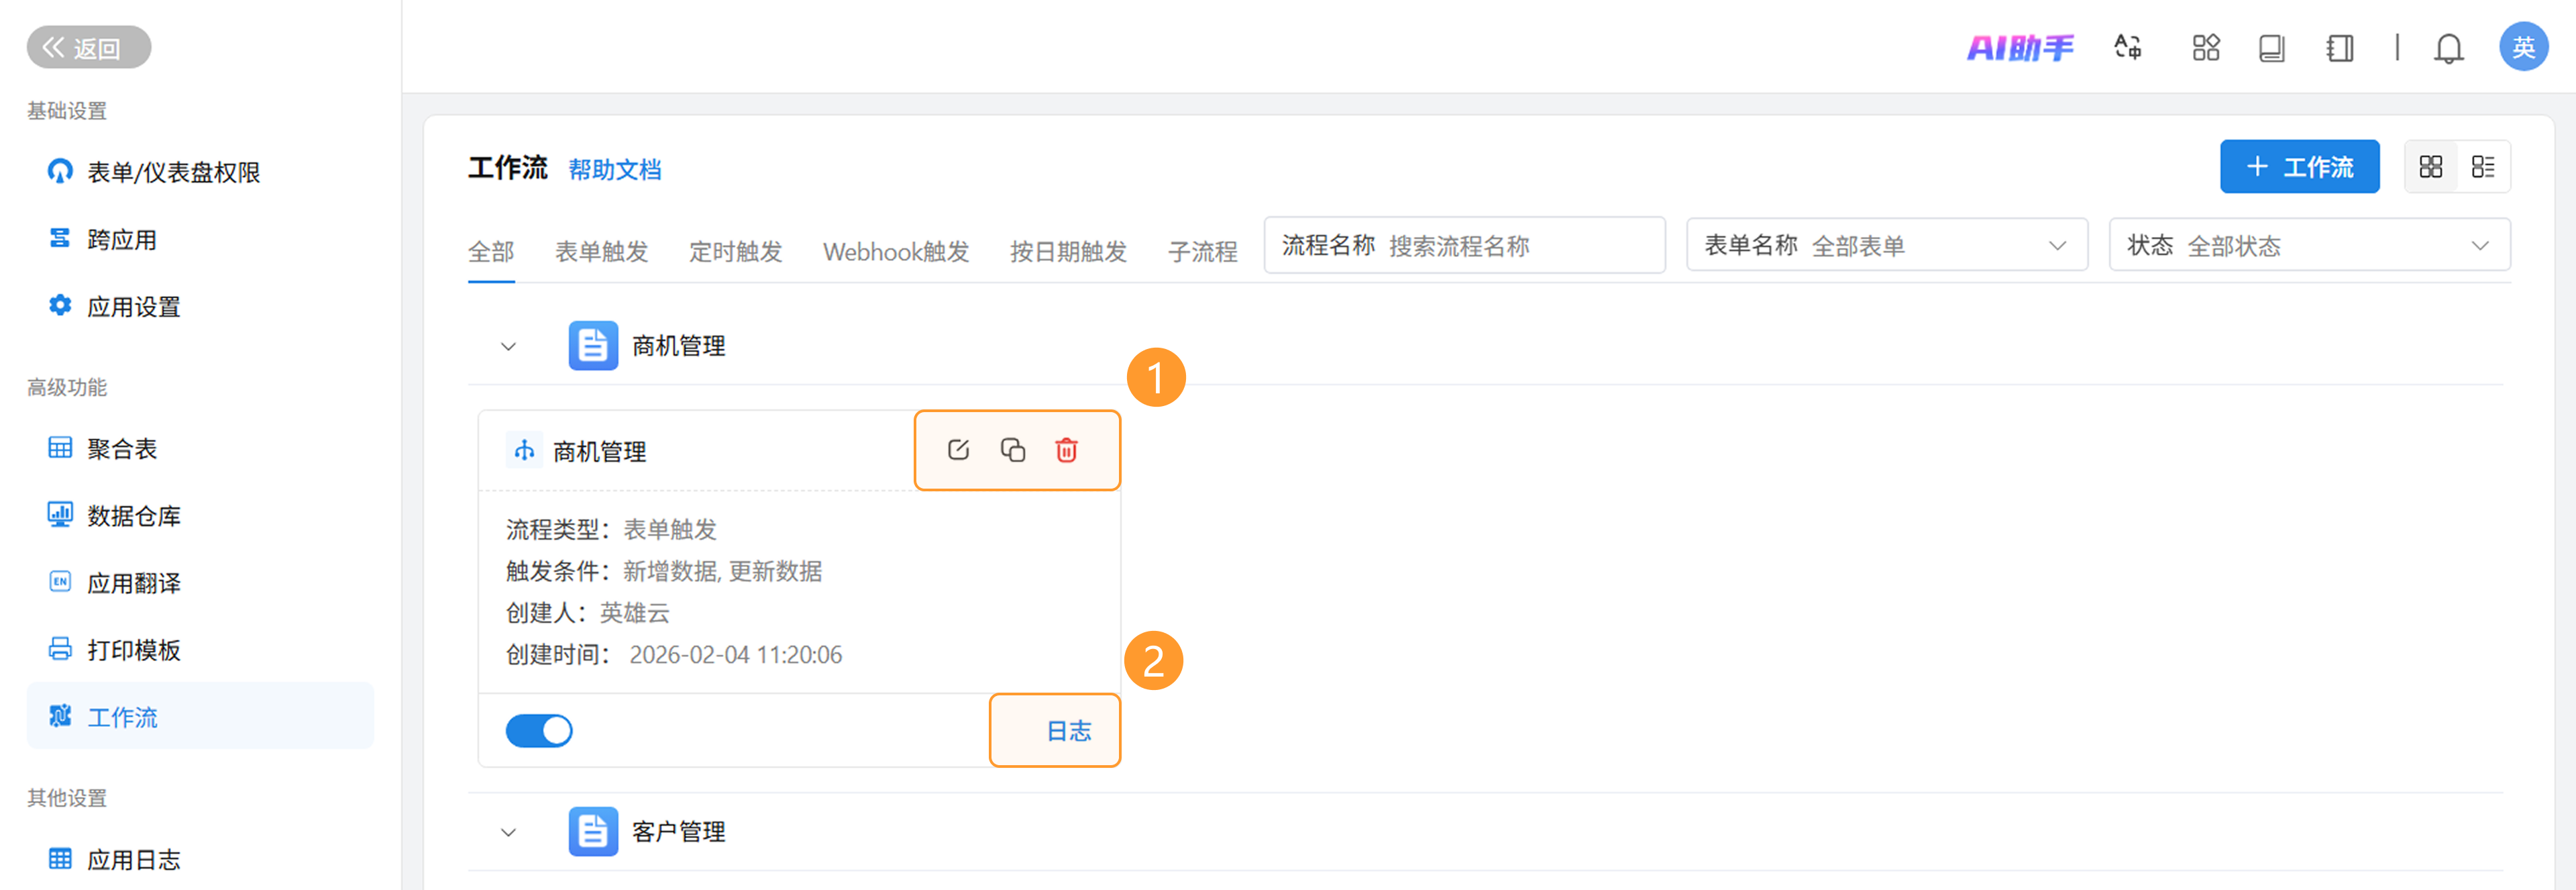Click the edit icon on 商机管理 workflow card
2576x890 pixels.
[958, 450]
